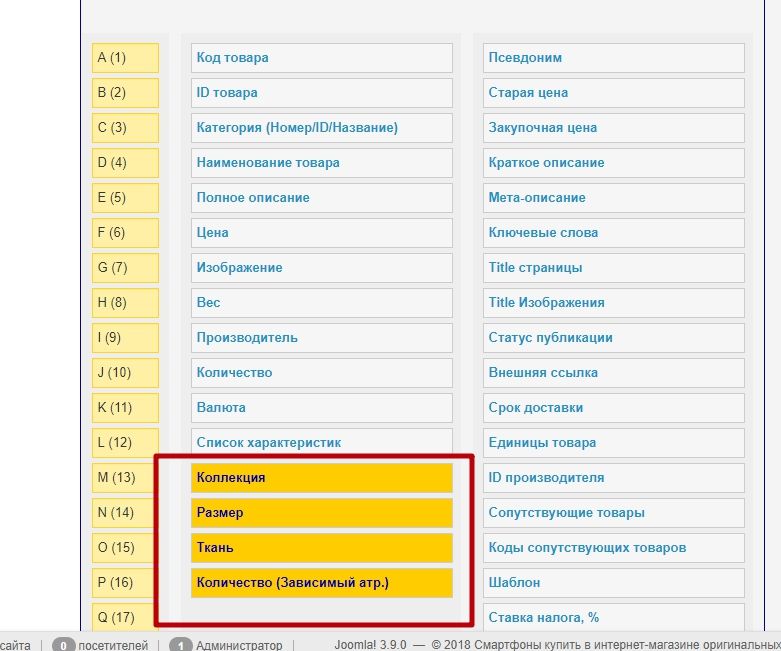The height and width of the screenshot is (651, 781).
Task: Click the 'Единицы товара' field
Action: (614, 443)
